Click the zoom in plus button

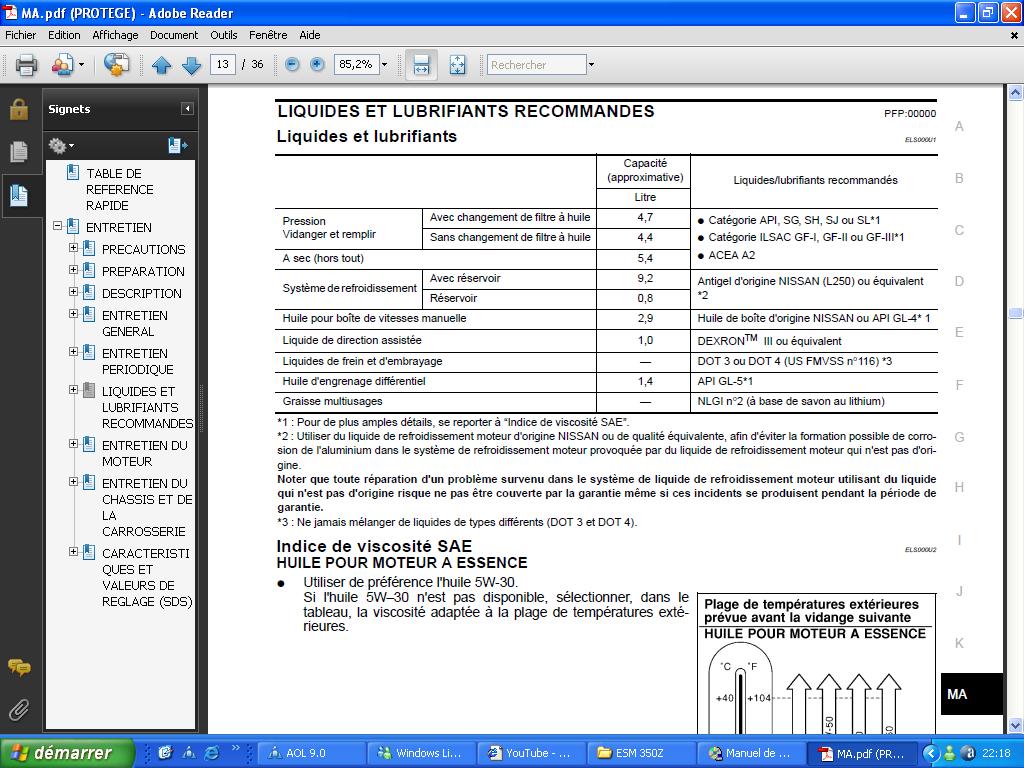317,65
